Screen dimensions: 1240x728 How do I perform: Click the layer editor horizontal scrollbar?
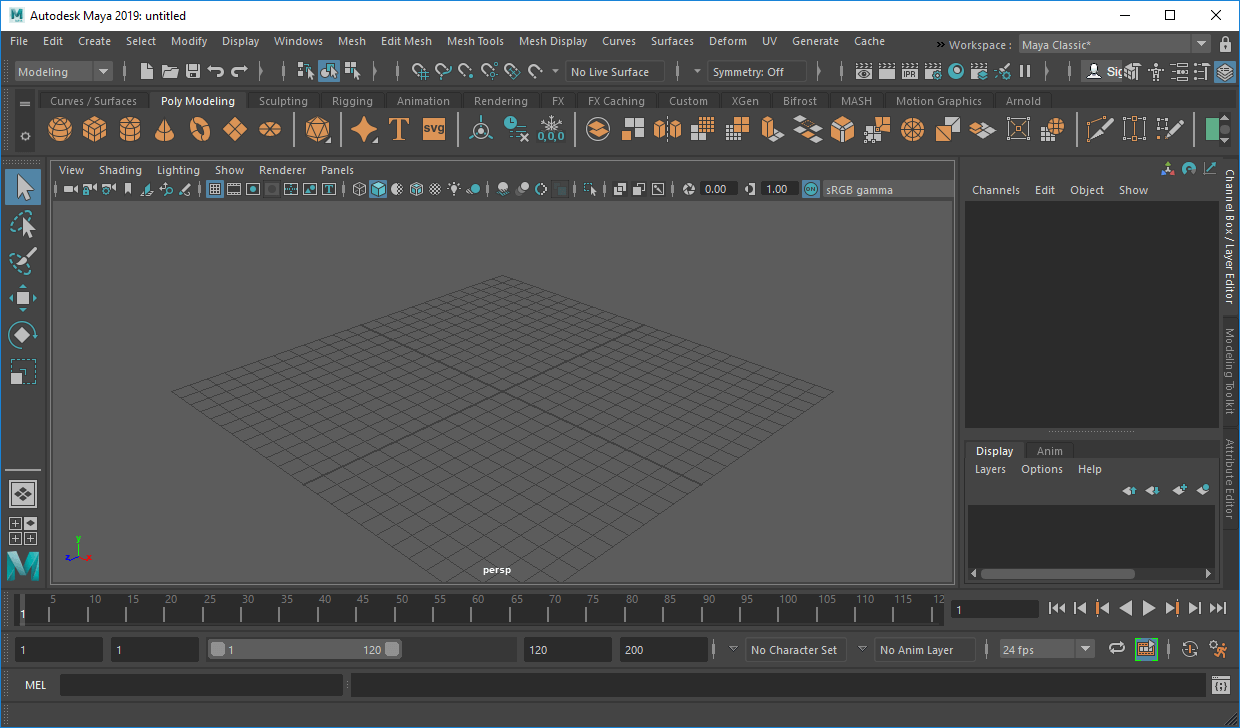1058,574
